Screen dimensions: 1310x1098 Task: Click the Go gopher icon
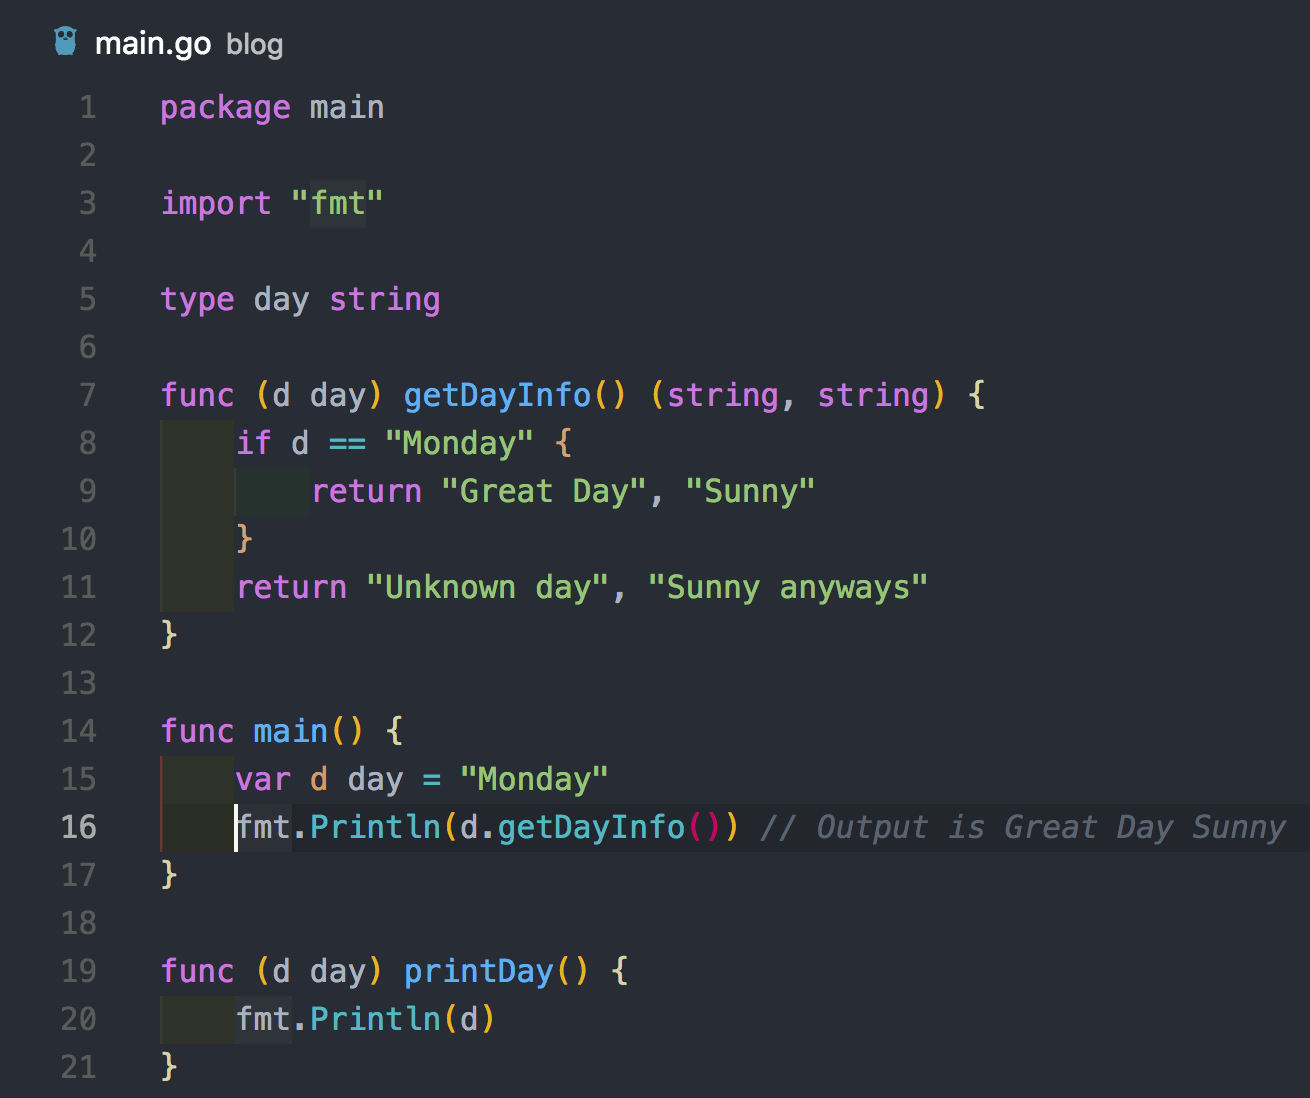click(x=64, y=41)
